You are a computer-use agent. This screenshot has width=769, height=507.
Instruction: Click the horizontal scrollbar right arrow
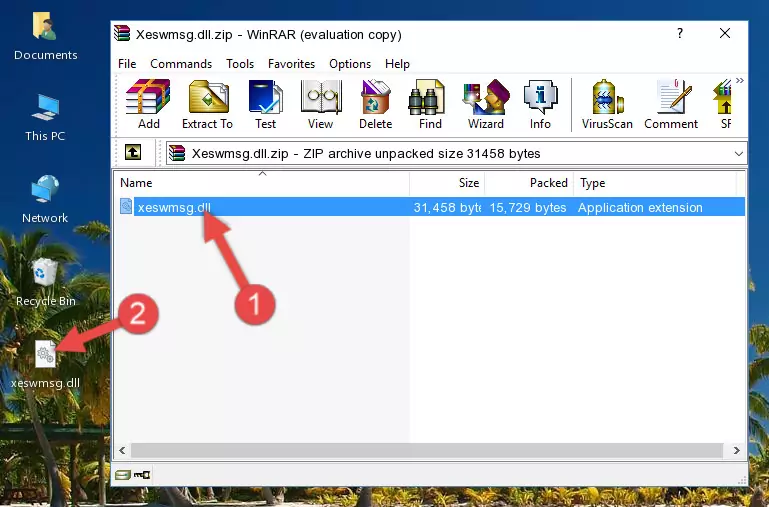[x=736, y=450]
